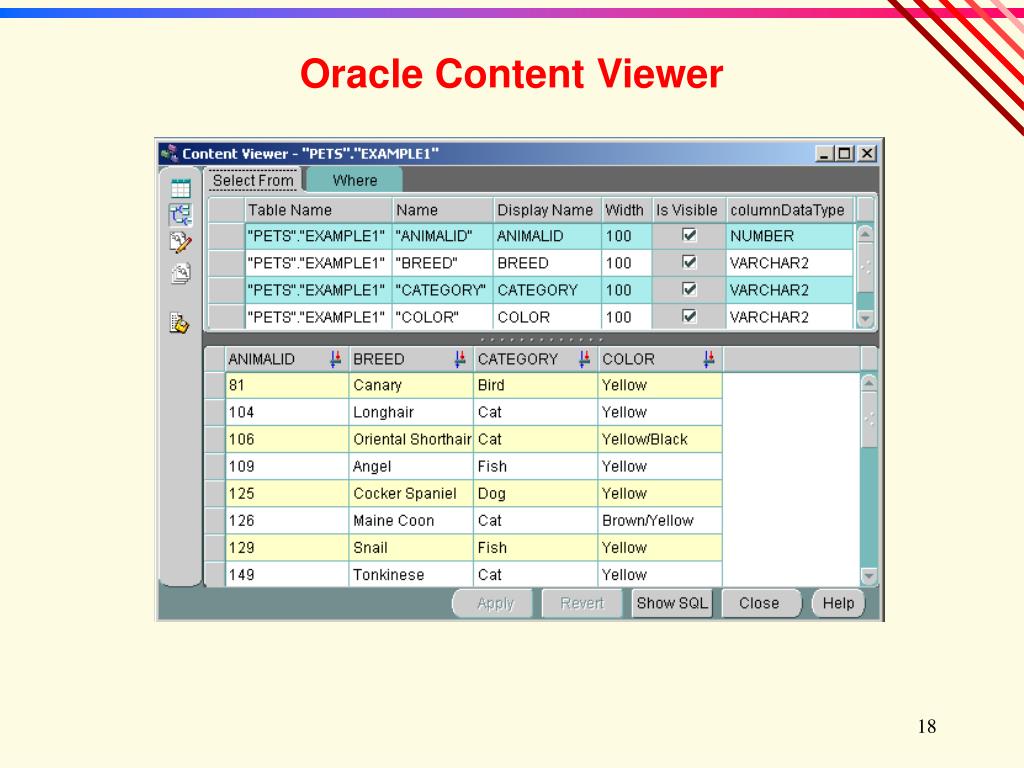Click sort icon on COLOR column header
The image size is (1024, 768).
tap(709, 359)
